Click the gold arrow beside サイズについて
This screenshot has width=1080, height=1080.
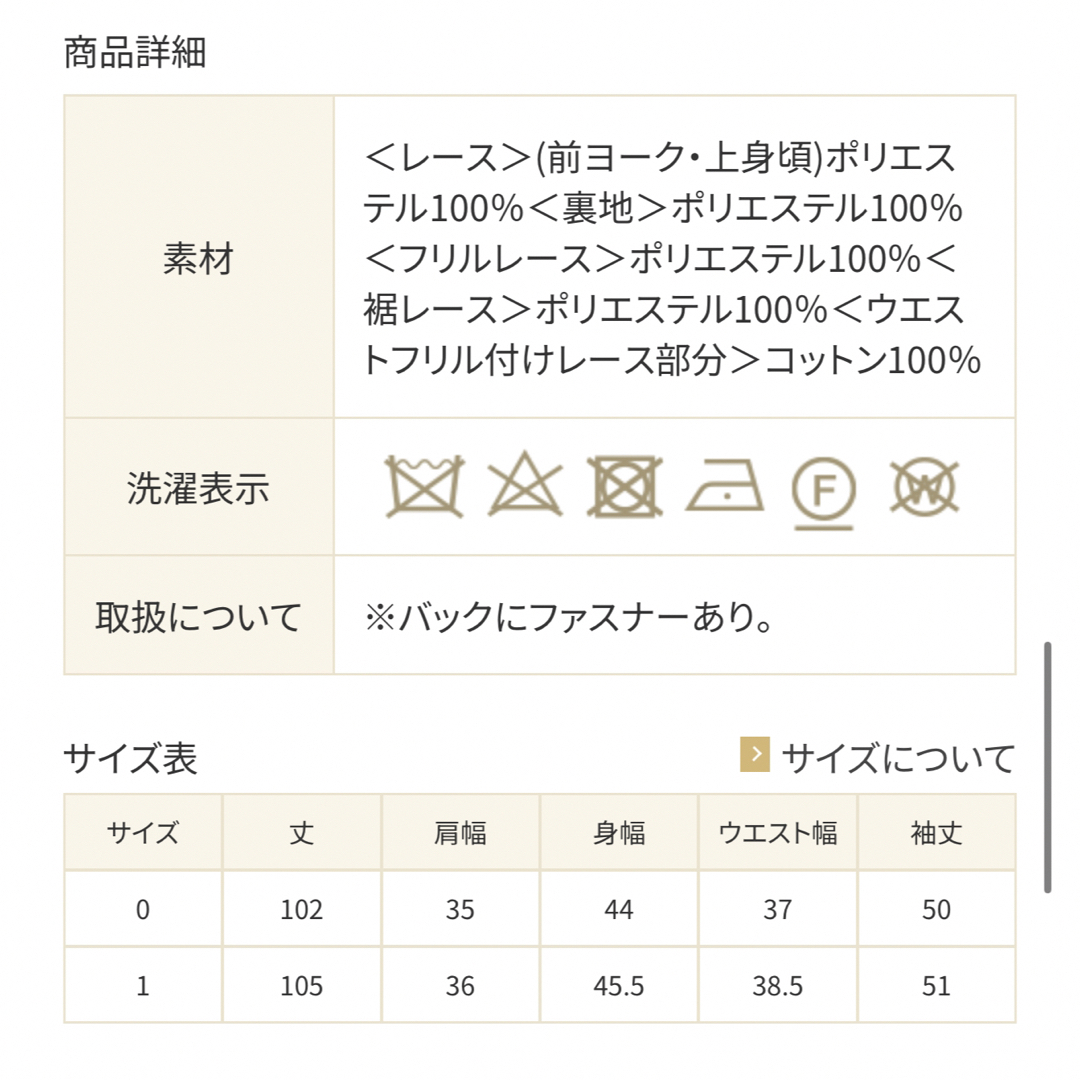[755, 754]
